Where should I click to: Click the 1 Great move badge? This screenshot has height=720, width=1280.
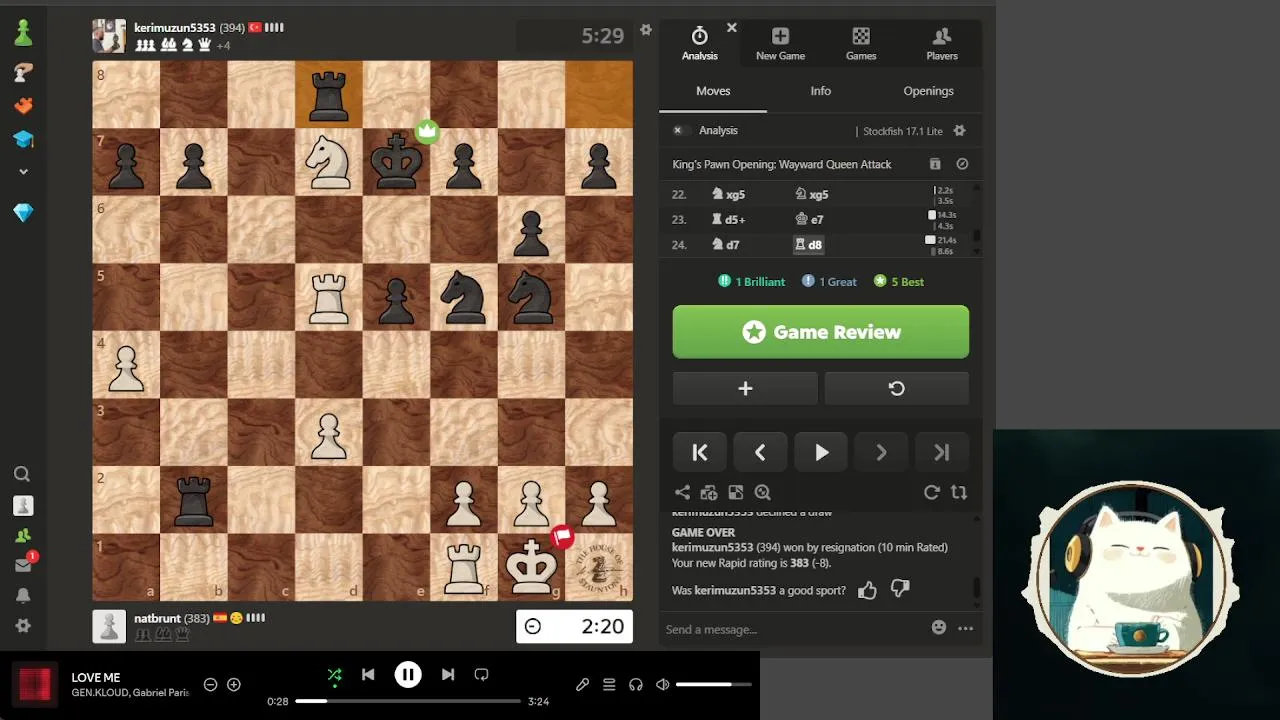(x=829, y=282)
